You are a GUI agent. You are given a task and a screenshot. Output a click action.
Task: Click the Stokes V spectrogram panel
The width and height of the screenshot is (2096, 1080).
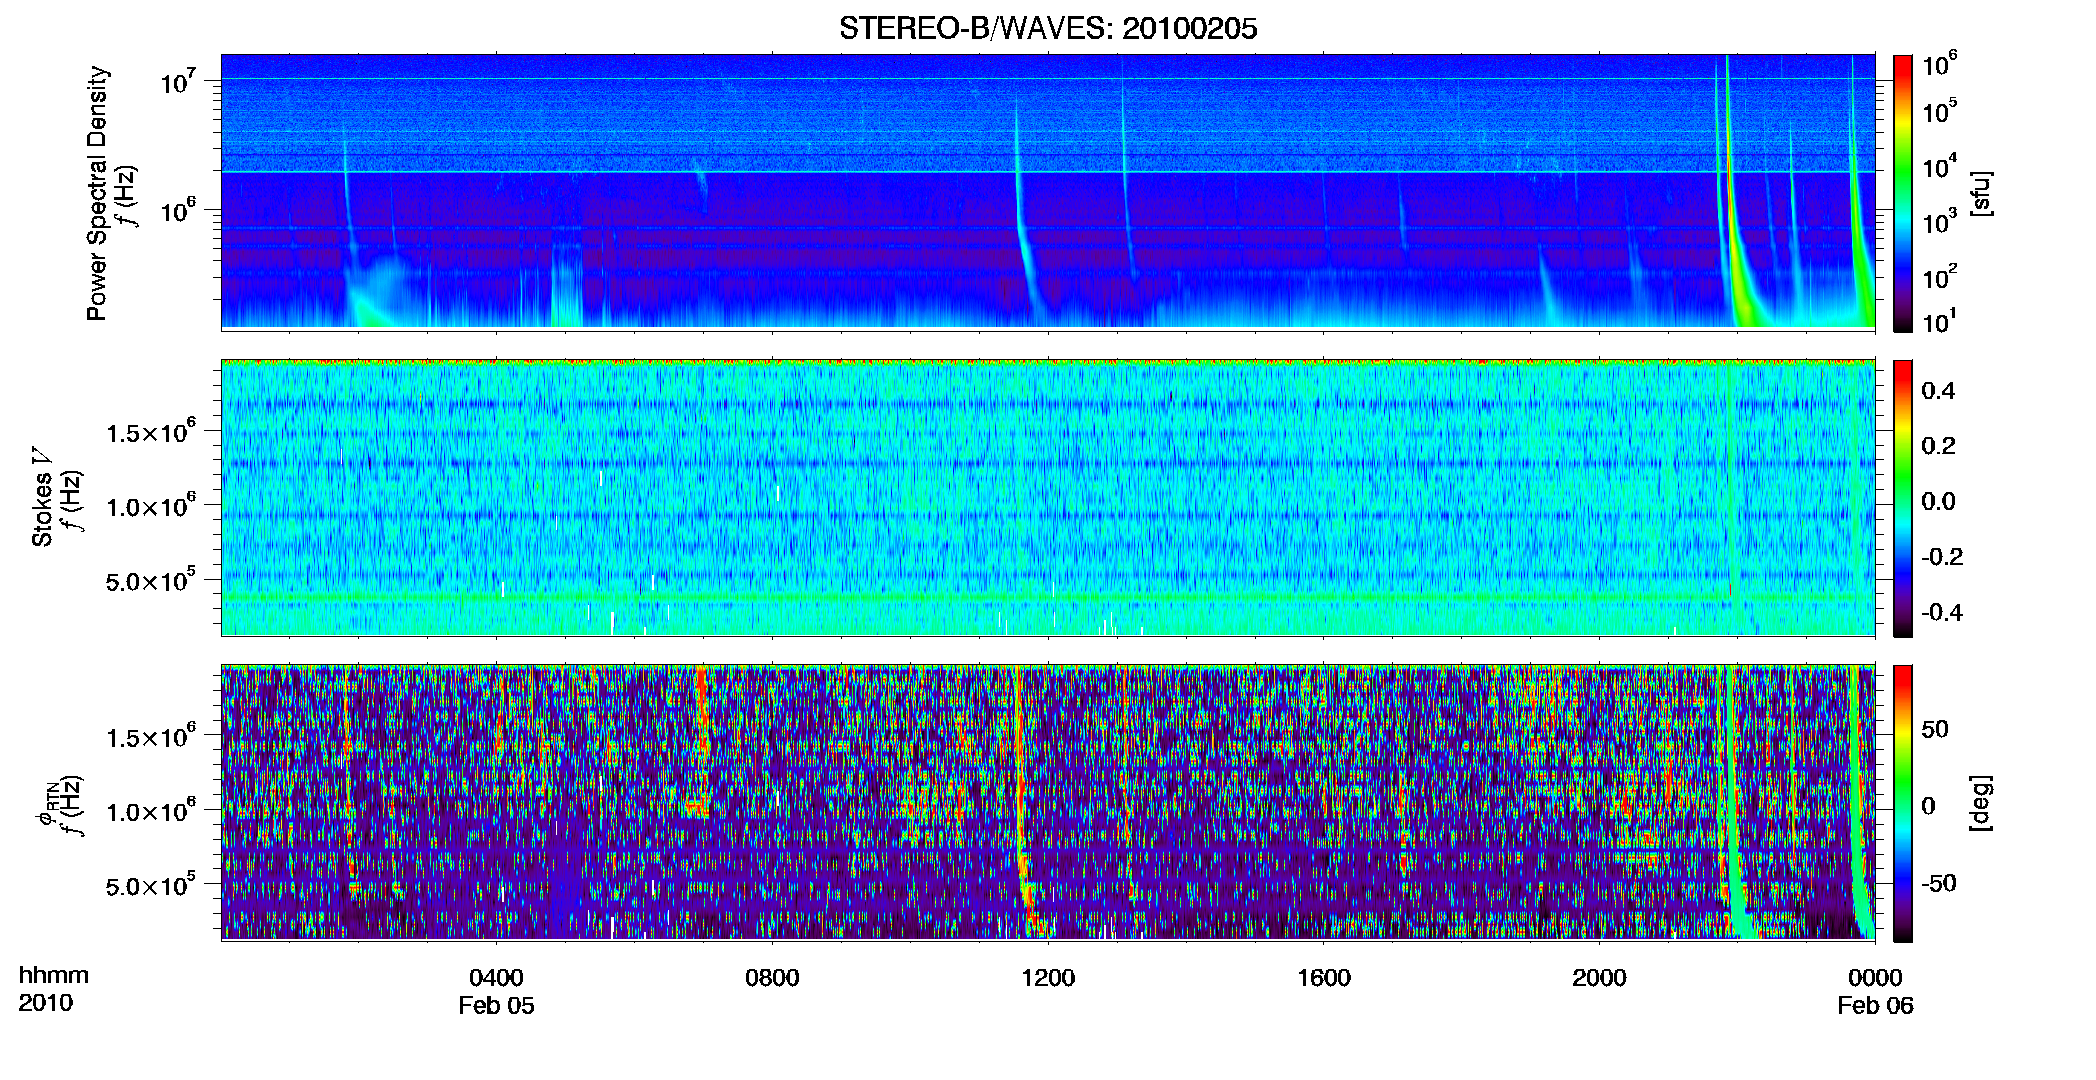point(1048,498)
